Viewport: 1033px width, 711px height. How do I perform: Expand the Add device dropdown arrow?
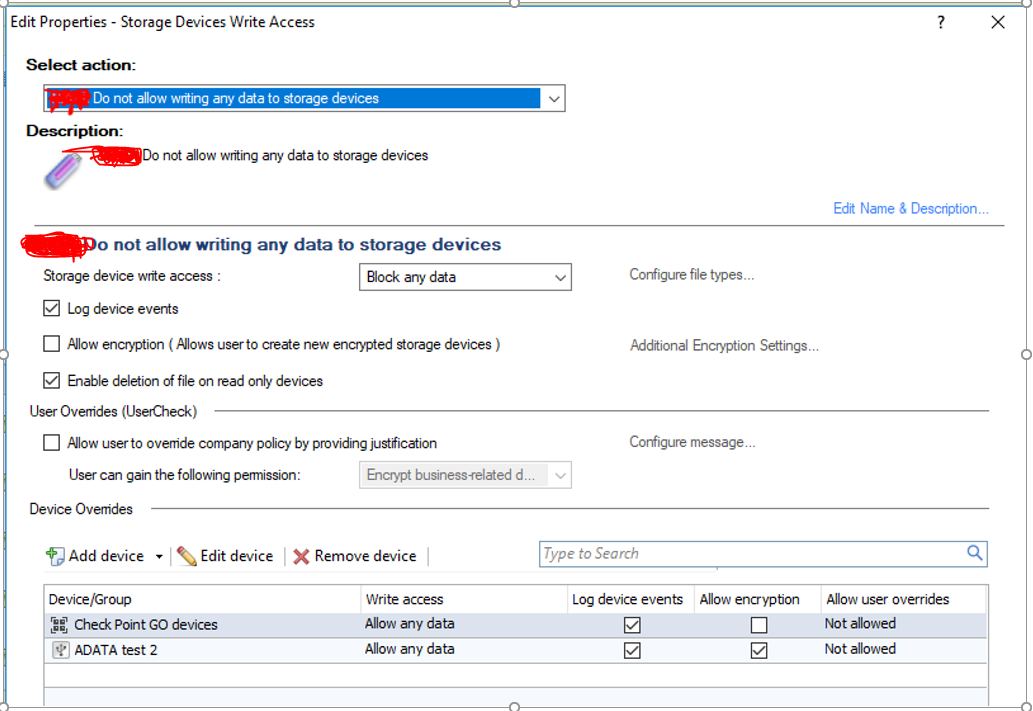pos(160,555)
